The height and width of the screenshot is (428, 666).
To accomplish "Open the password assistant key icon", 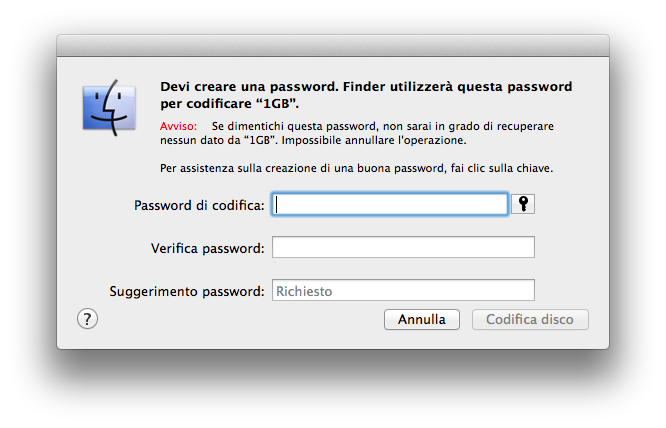I will (x=523, y=204).
